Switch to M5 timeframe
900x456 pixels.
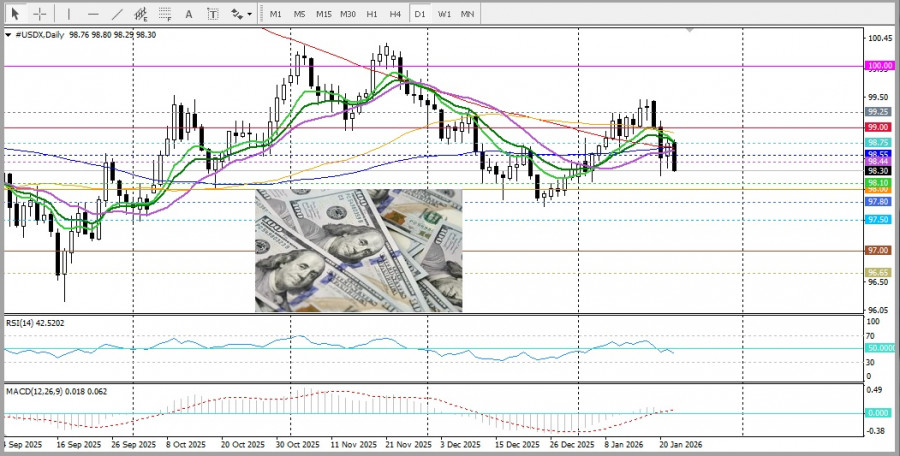click(x=299, y=14)
